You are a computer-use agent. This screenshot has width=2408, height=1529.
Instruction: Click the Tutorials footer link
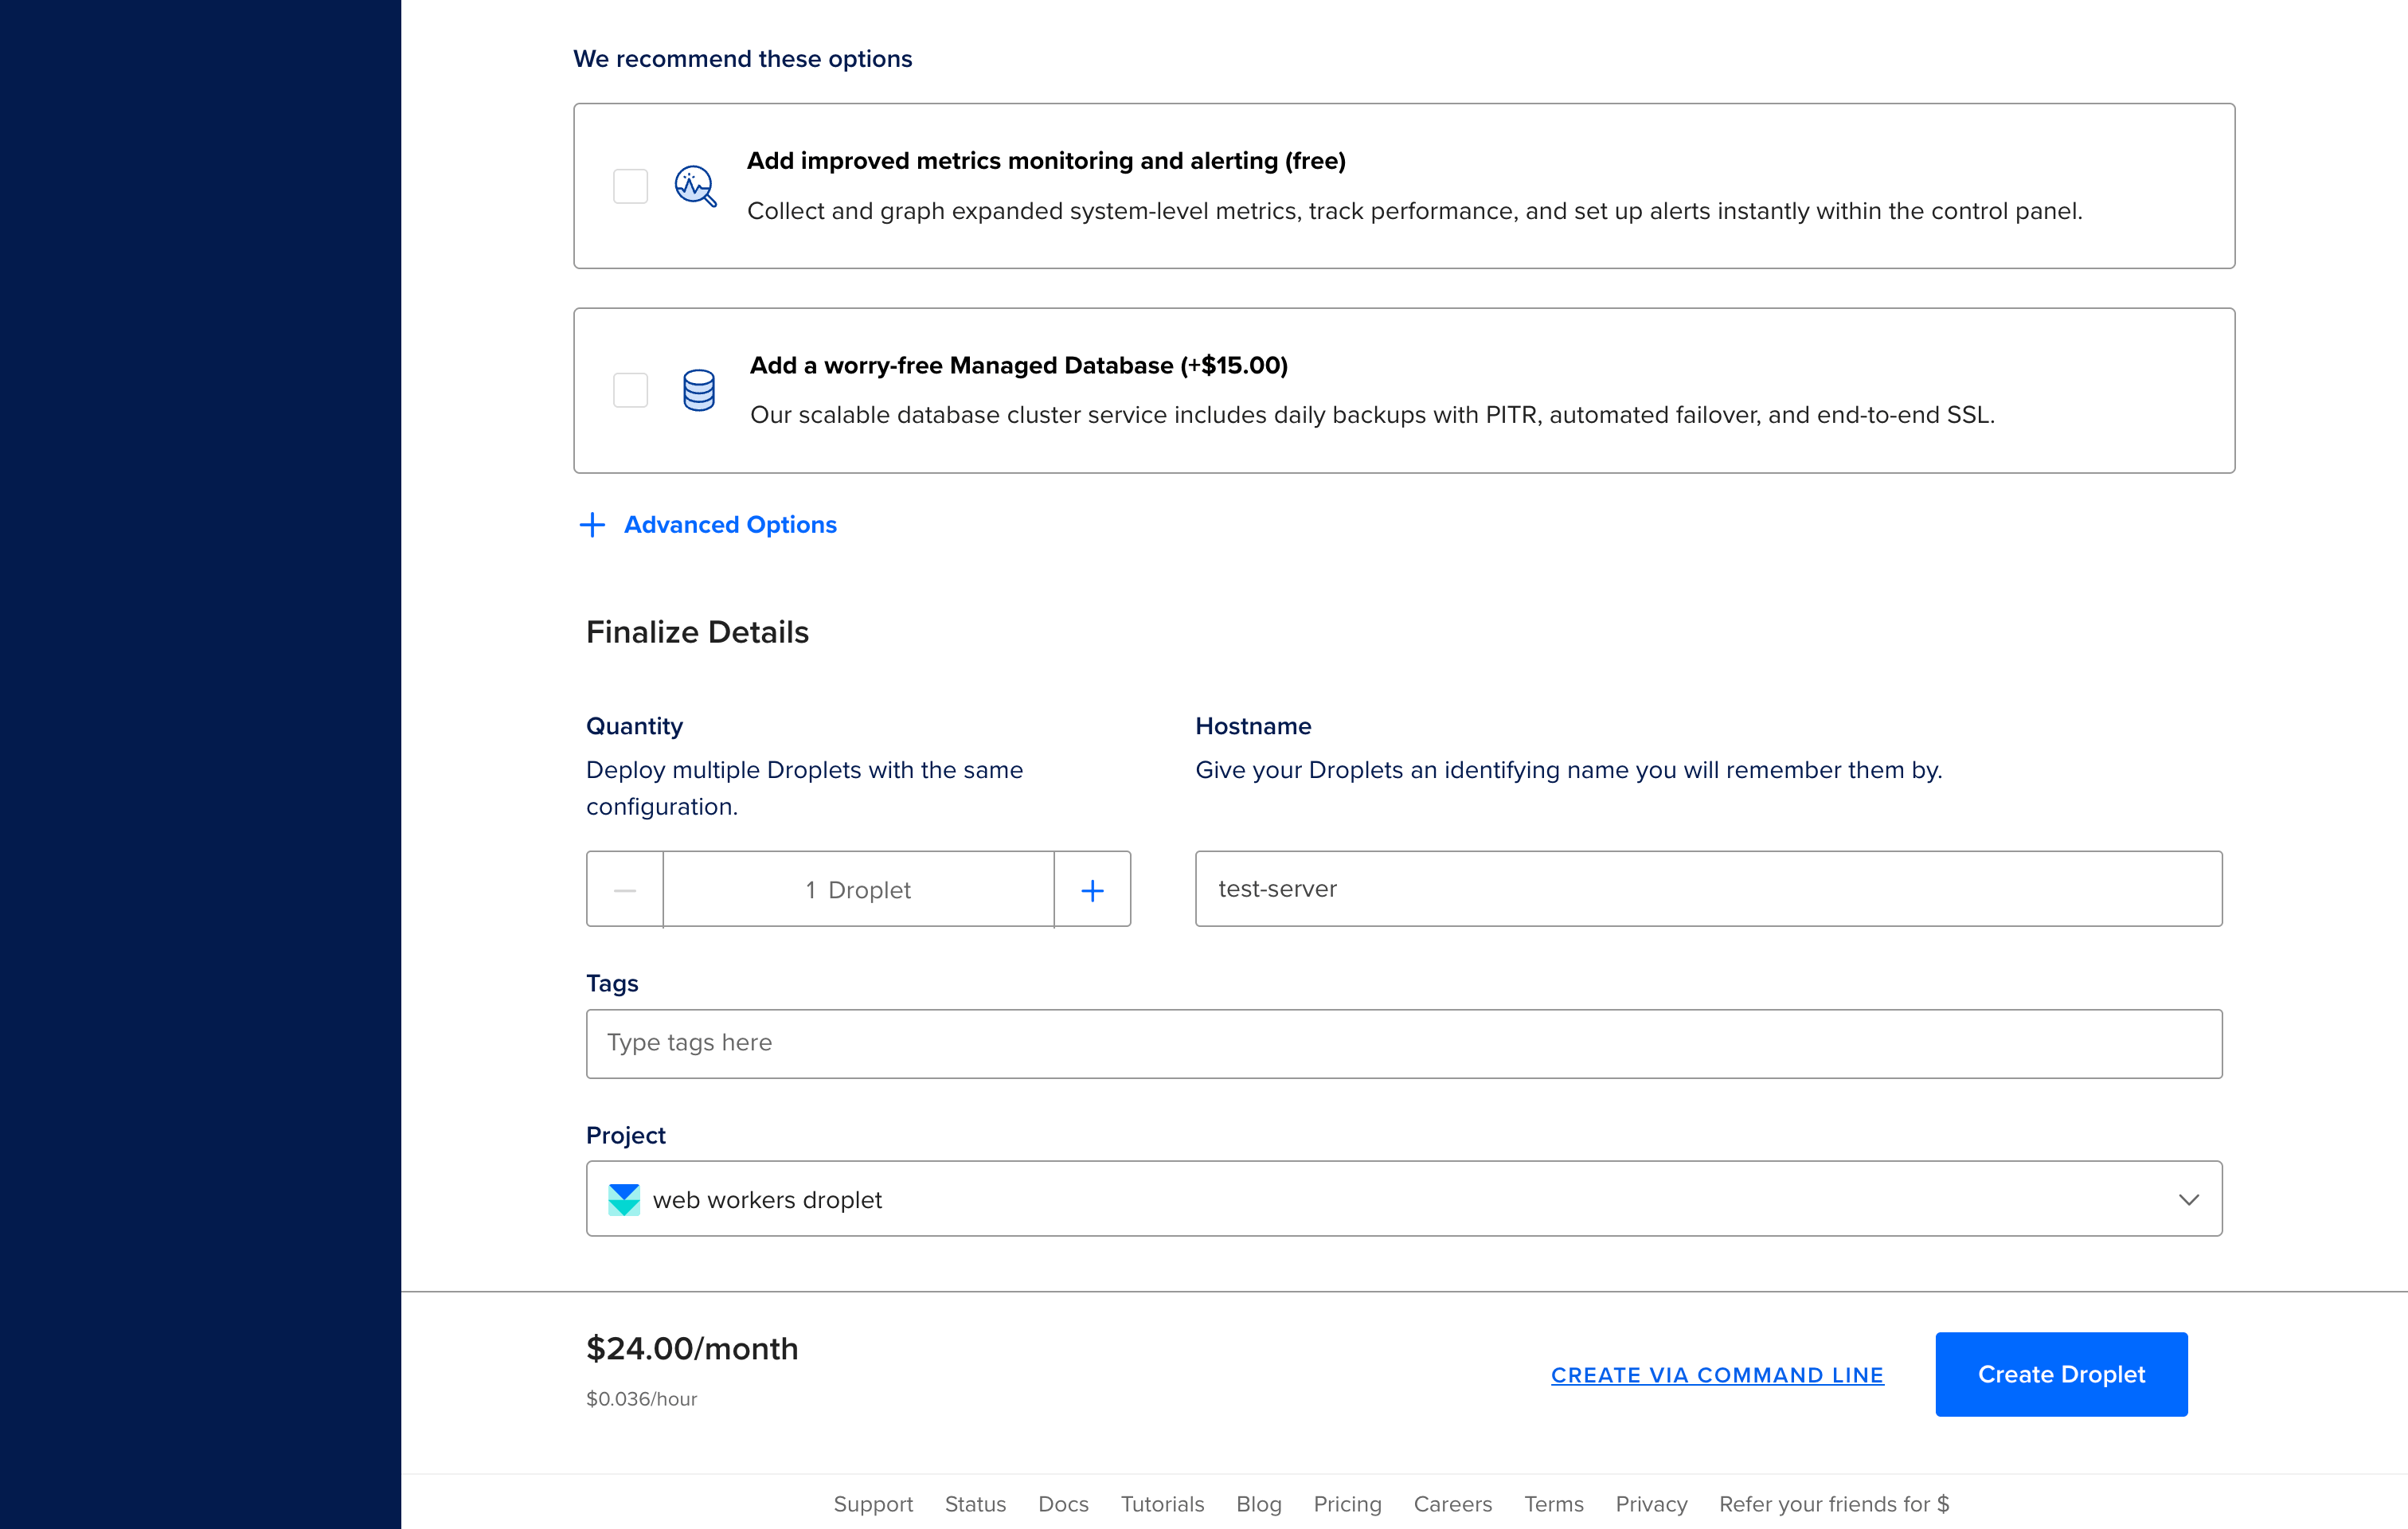coord(1162,1504)
